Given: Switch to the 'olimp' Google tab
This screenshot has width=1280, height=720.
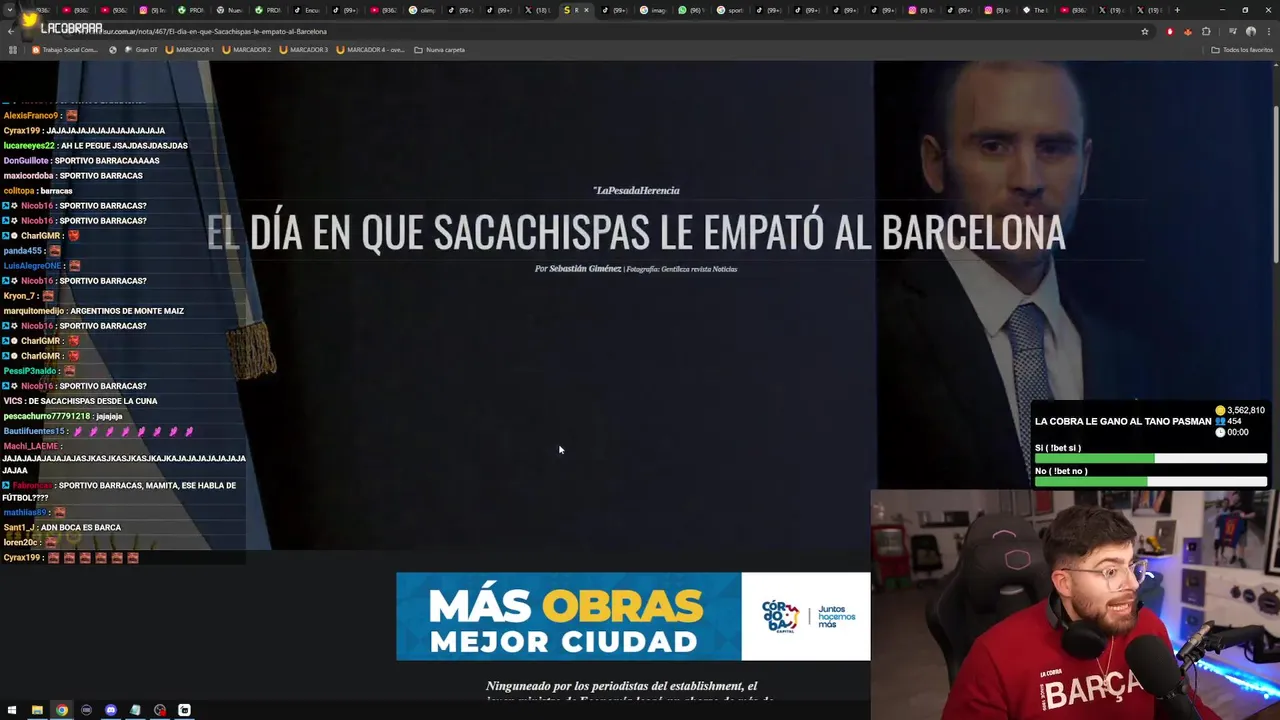Looking at the screenshot, I should [423, 10].
